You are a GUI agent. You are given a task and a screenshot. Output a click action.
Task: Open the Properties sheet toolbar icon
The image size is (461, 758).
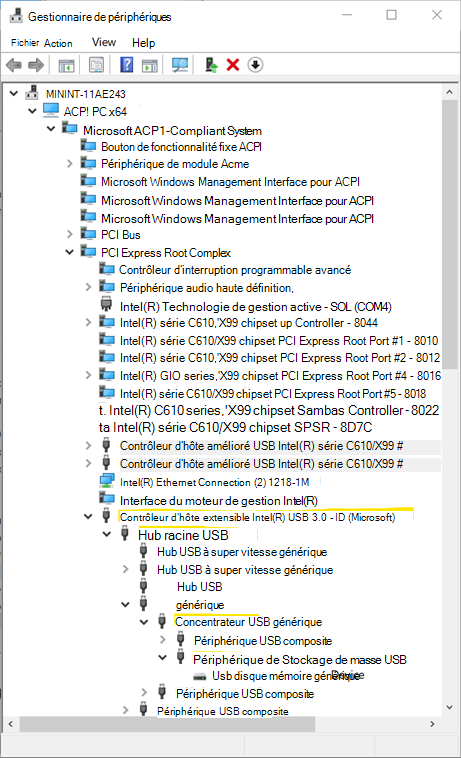point(96,65)
